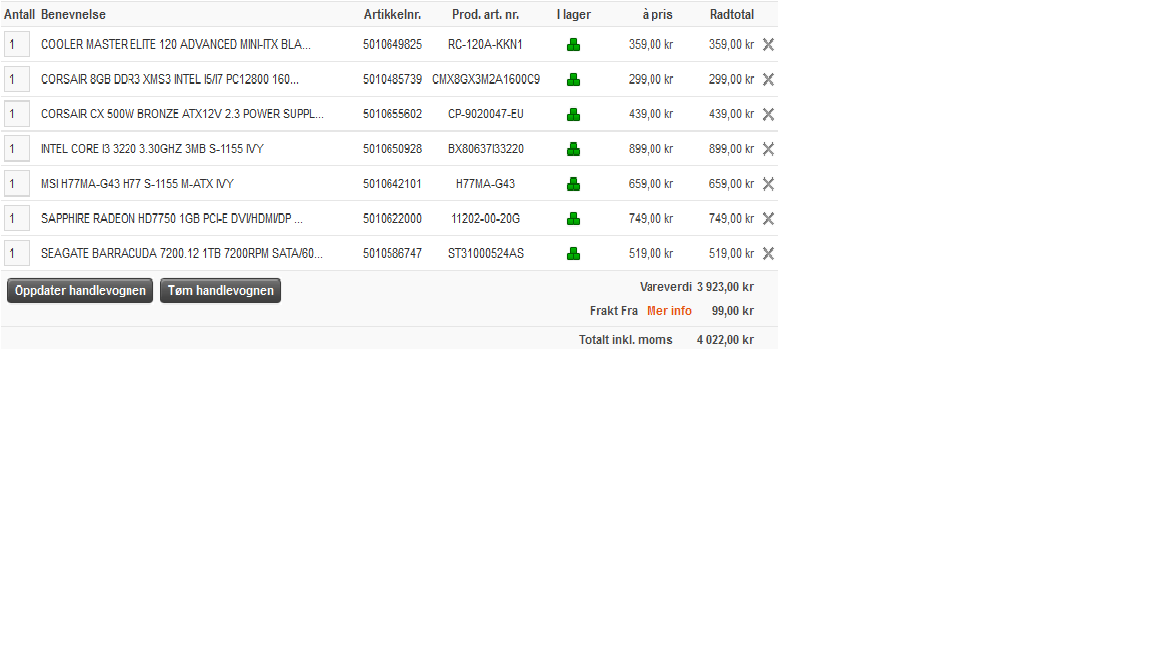This screenshot has height=648, width=1152.
Task: Click the Prod. art. nr. column header
Action: click(486, 15)
